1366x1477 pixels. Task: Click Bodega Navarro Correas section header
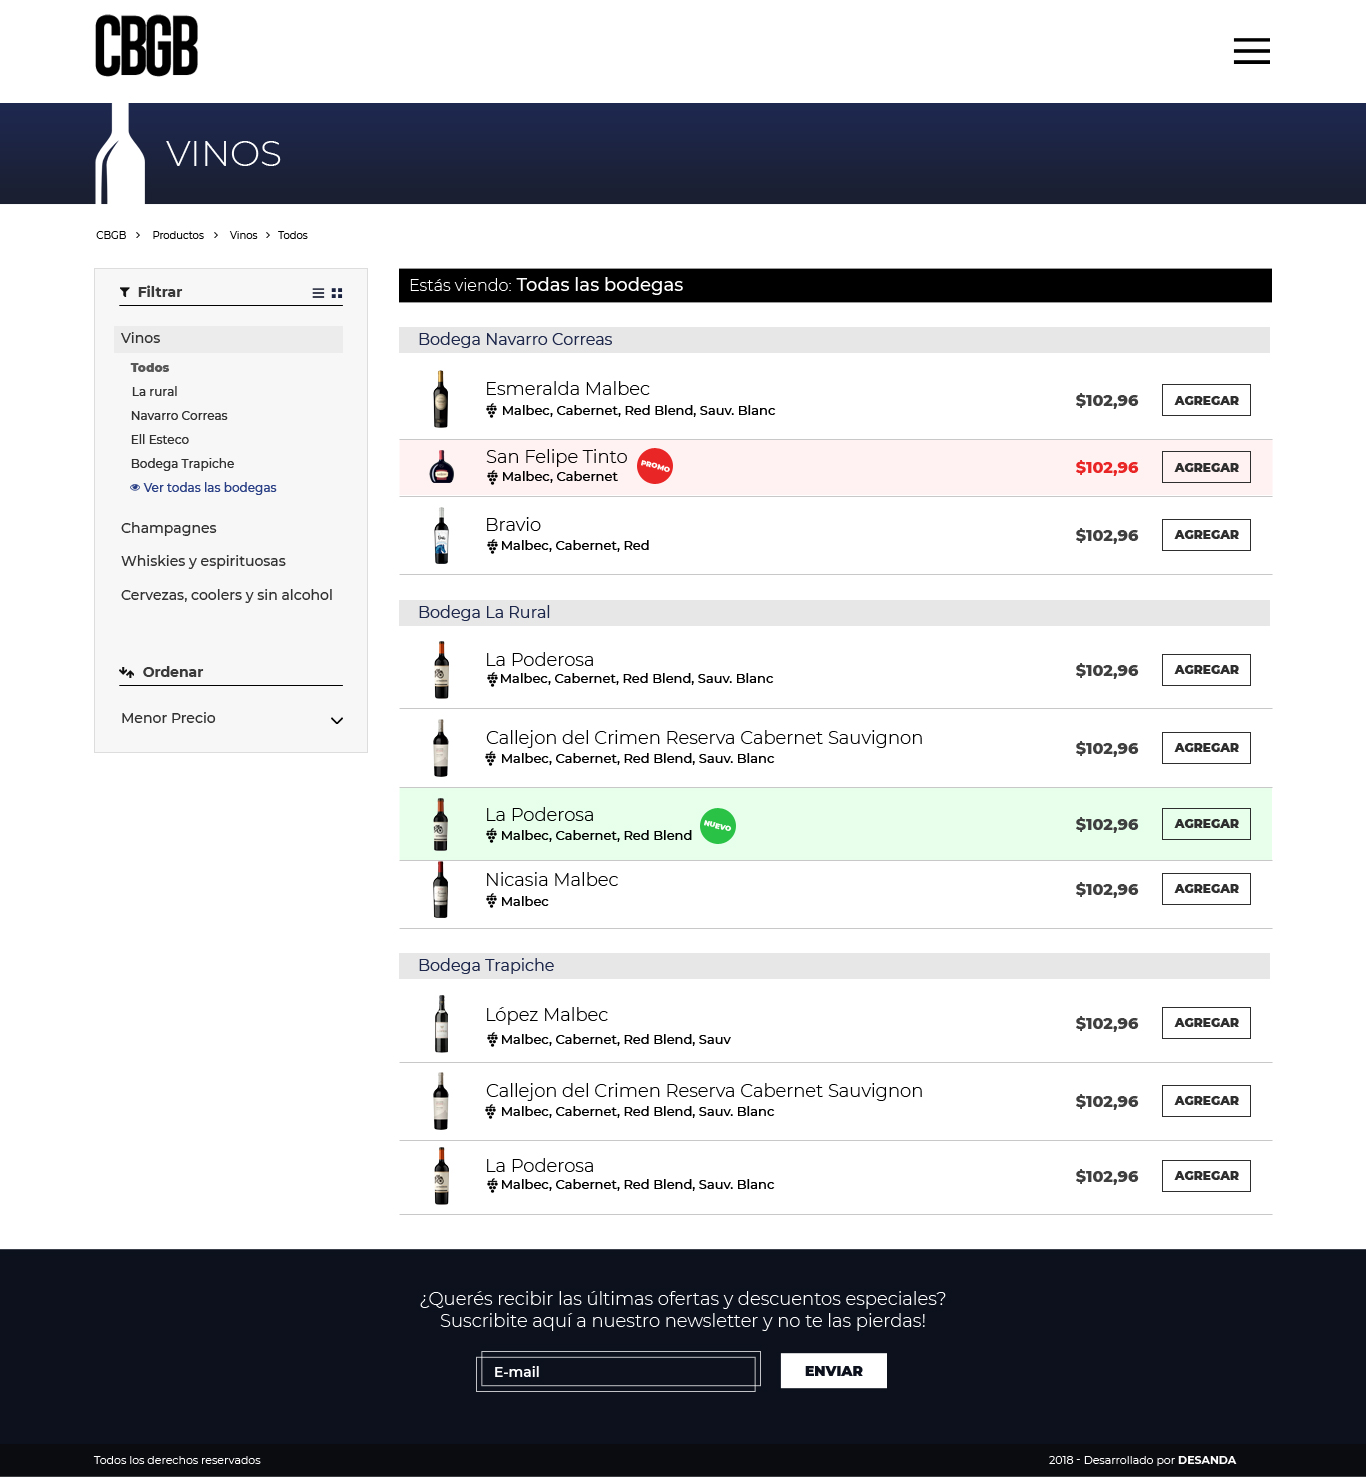(834, 340)
